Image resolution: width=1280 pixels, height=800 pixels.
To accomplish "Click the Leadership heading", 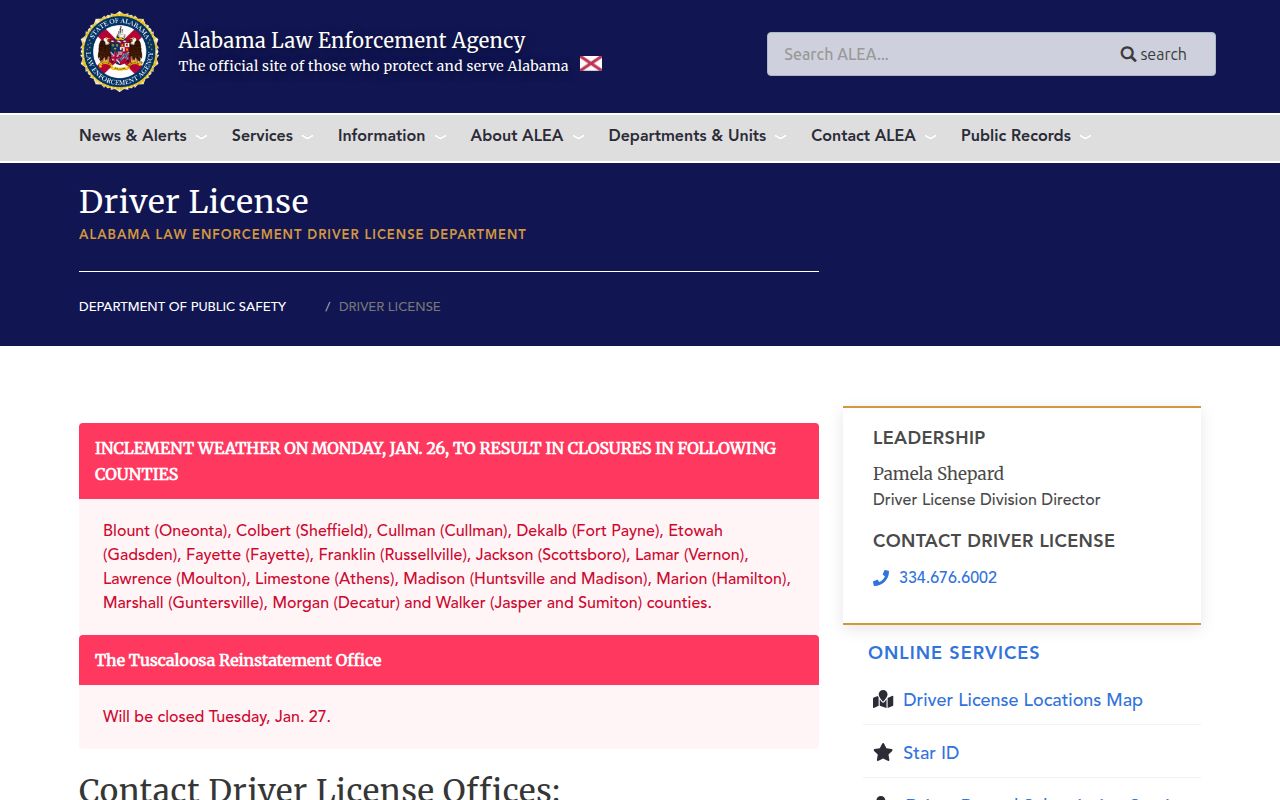I will (929, 438).
